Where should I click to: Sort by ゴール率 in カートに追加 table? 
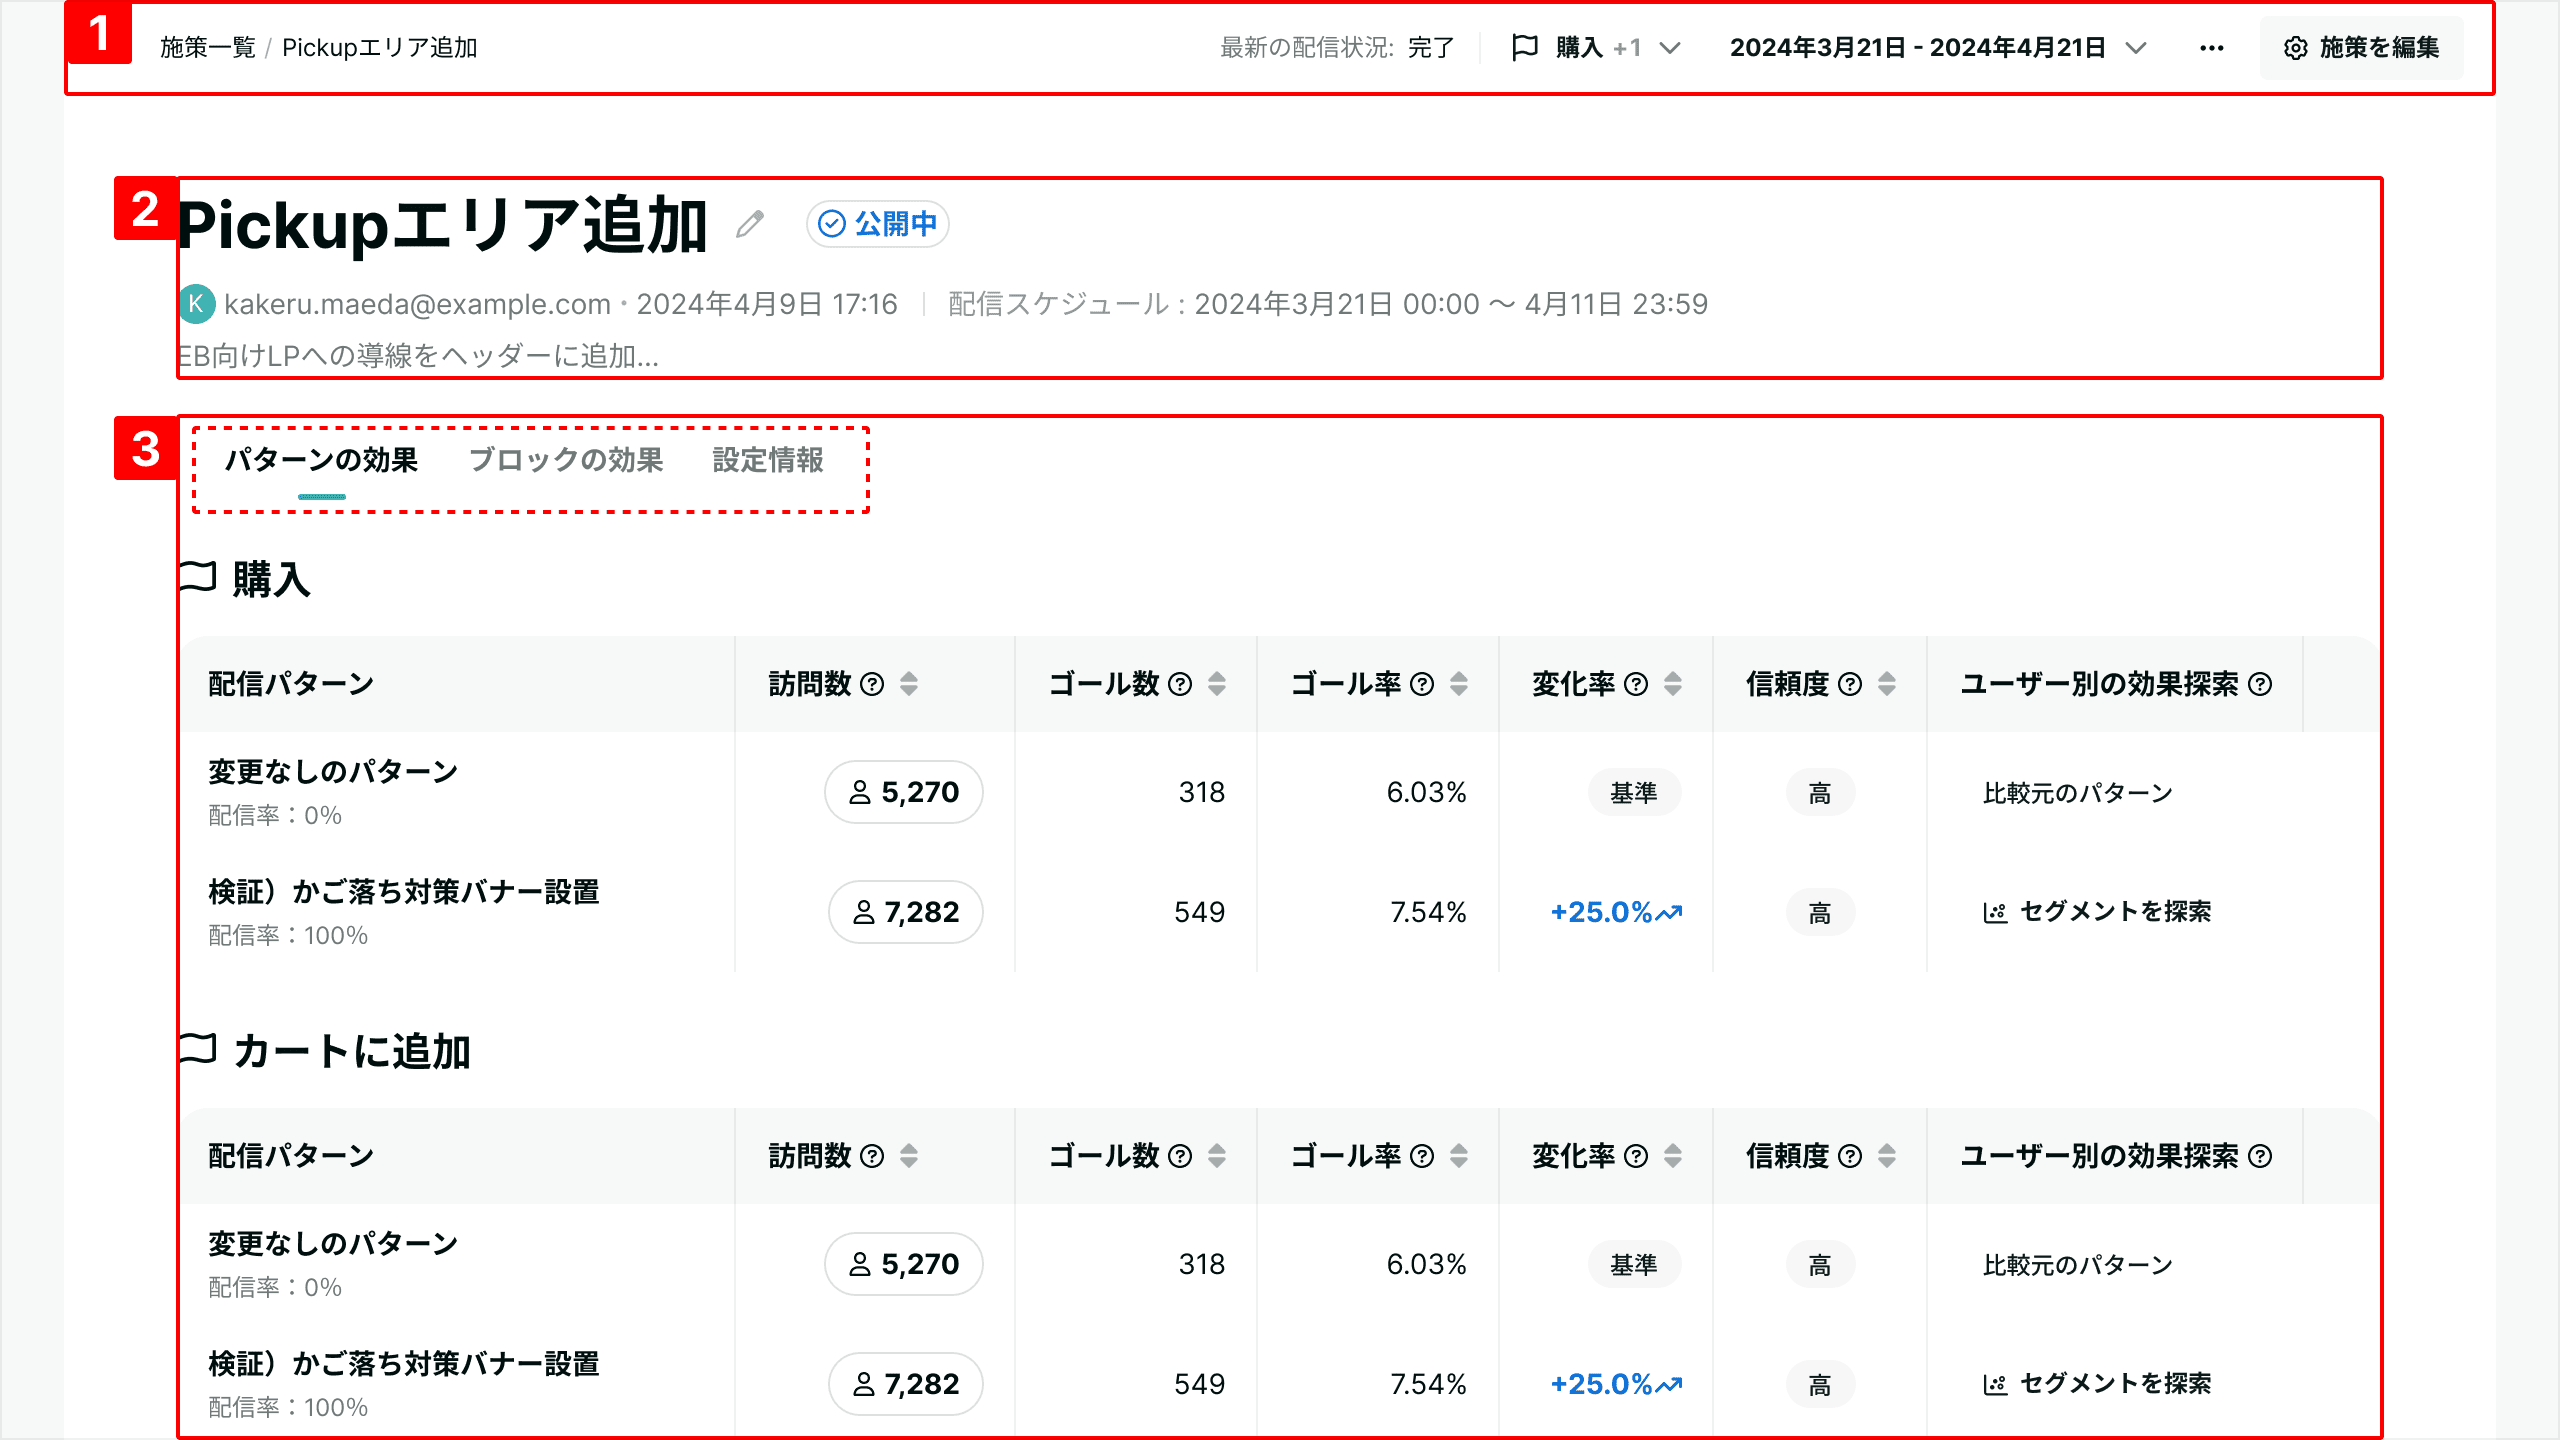pos(1459,1156)
